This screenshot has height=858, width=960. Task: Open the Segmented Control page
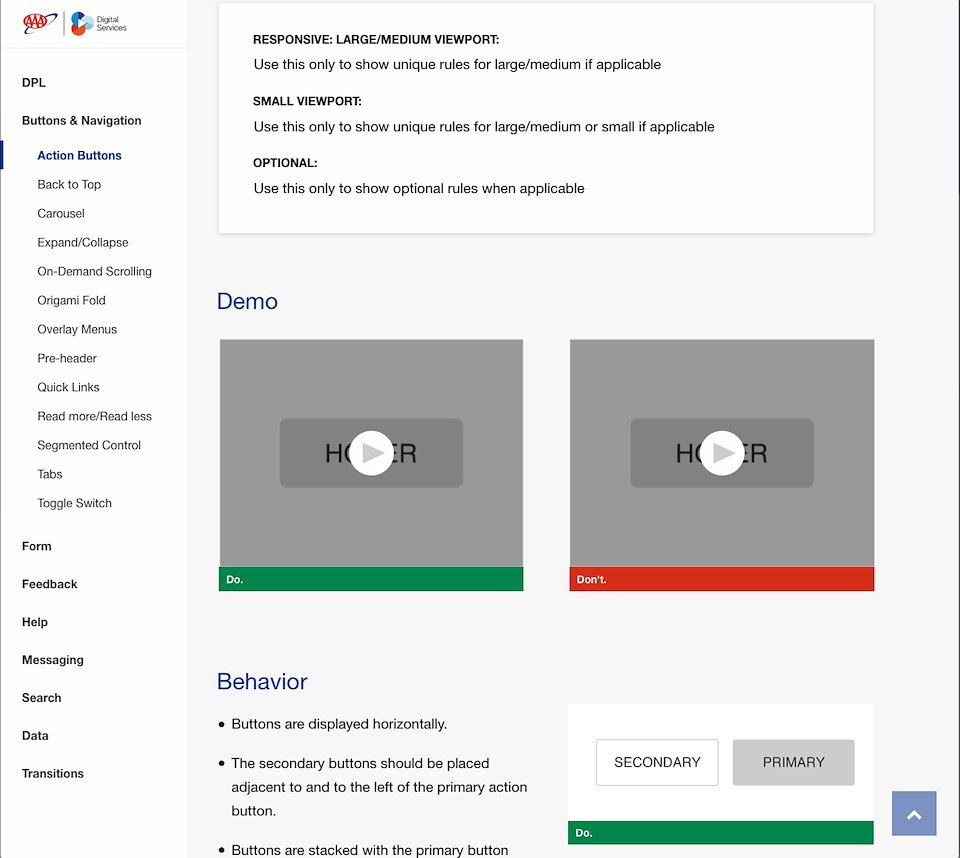tap(89, 445)
